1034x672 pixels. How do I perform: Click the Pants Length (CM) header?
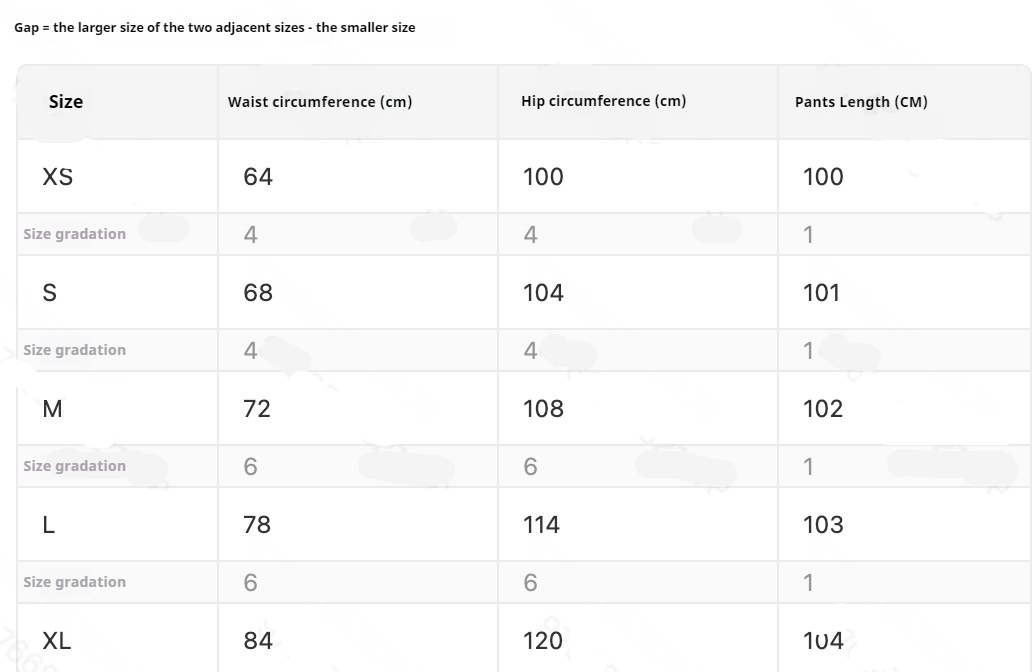click(x=861, y=102)
